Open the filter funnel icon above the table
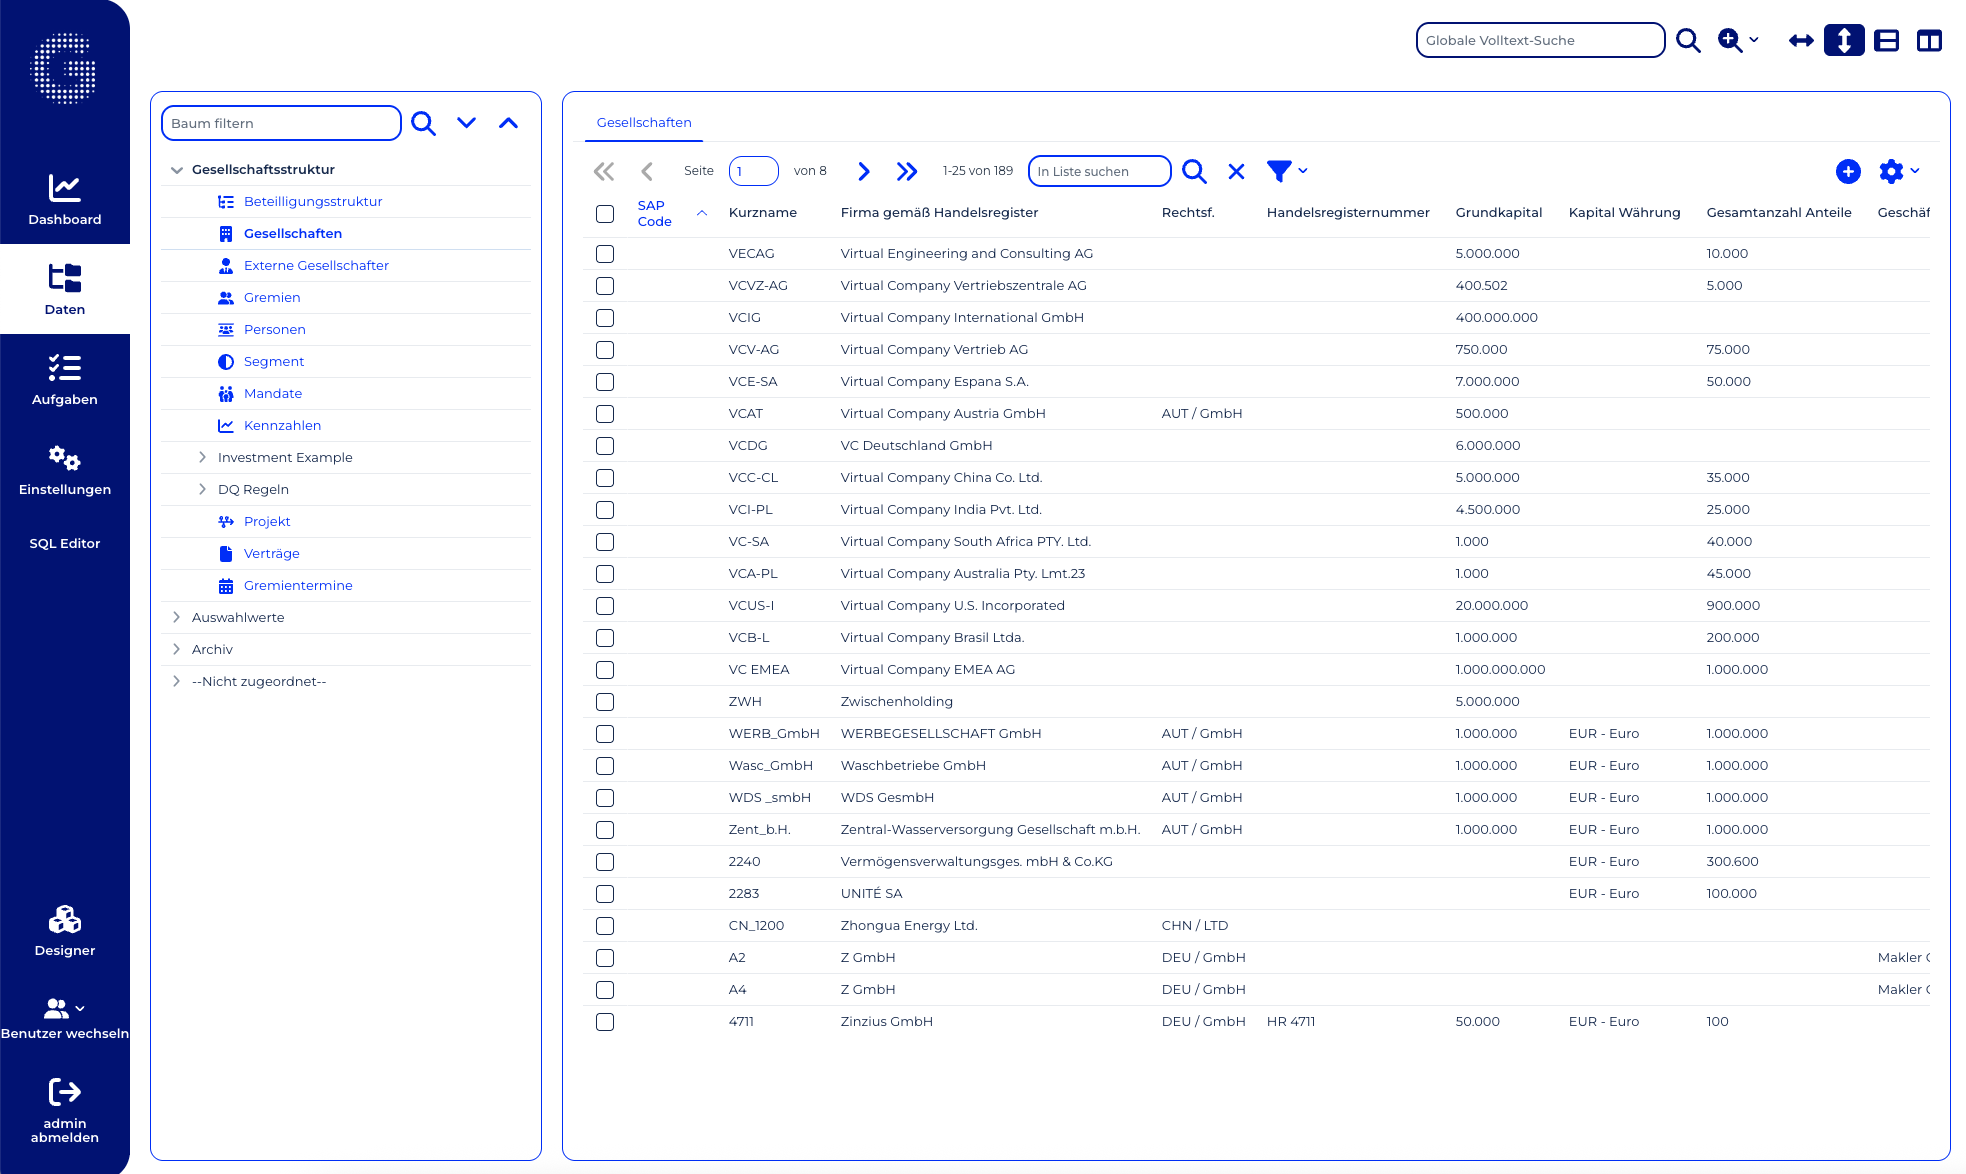 1279,172
